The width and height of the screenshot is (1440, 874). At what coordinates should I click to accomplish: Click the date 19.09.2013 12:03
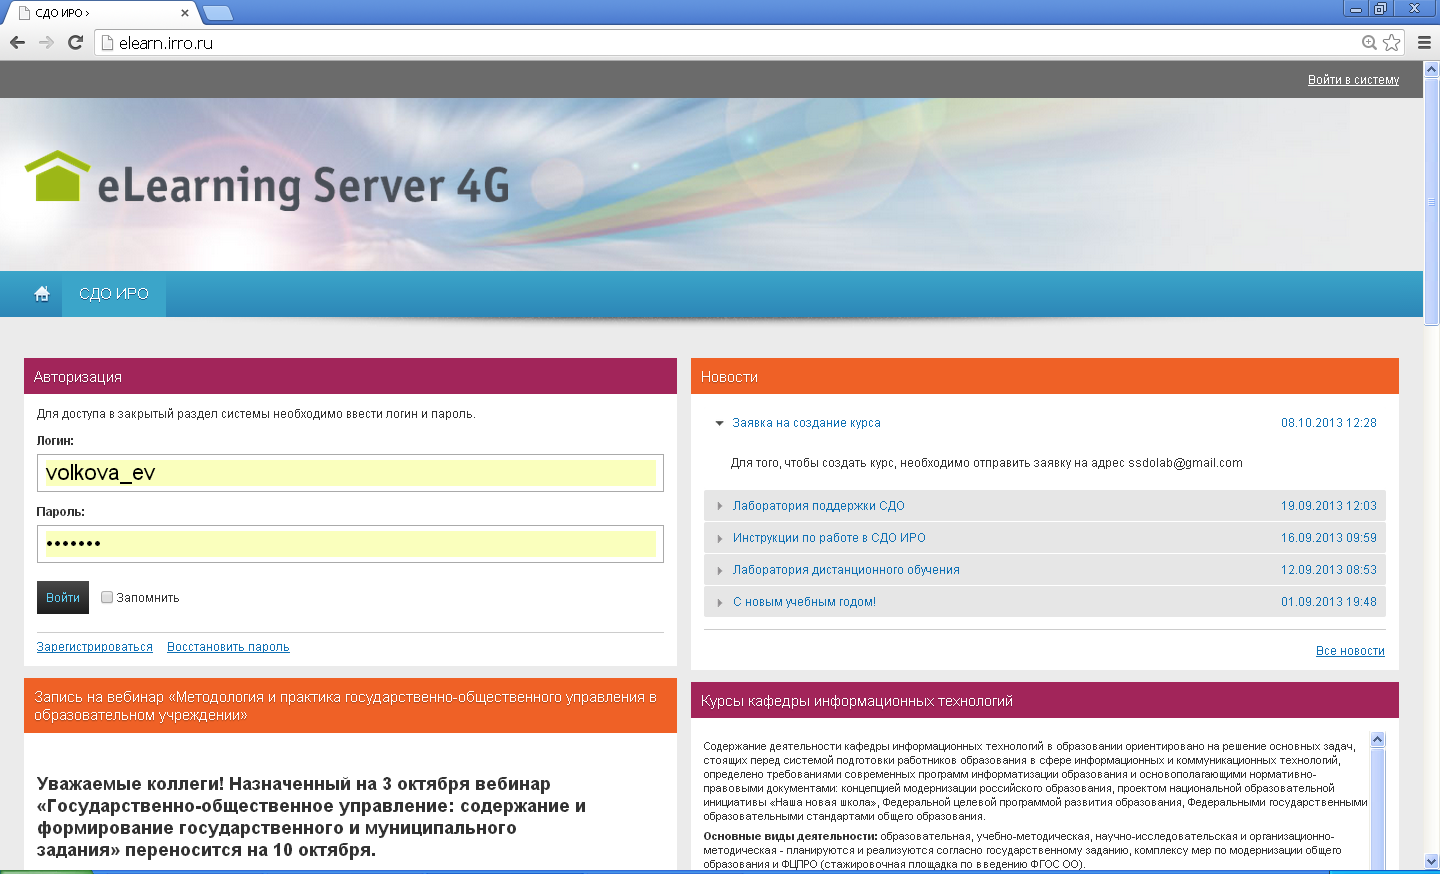[1328, 506]
